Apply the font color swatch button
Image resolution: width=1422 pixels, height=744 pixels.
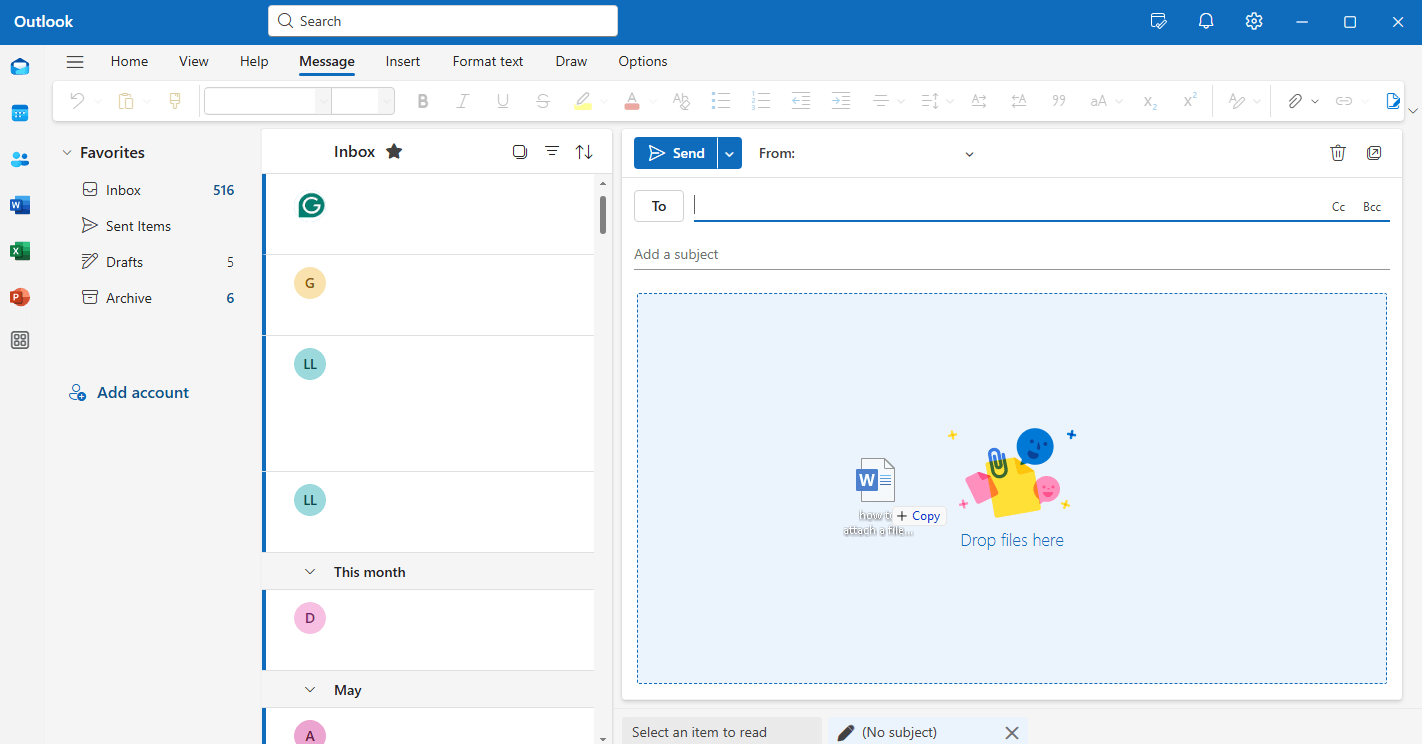[x=631, y=101]
